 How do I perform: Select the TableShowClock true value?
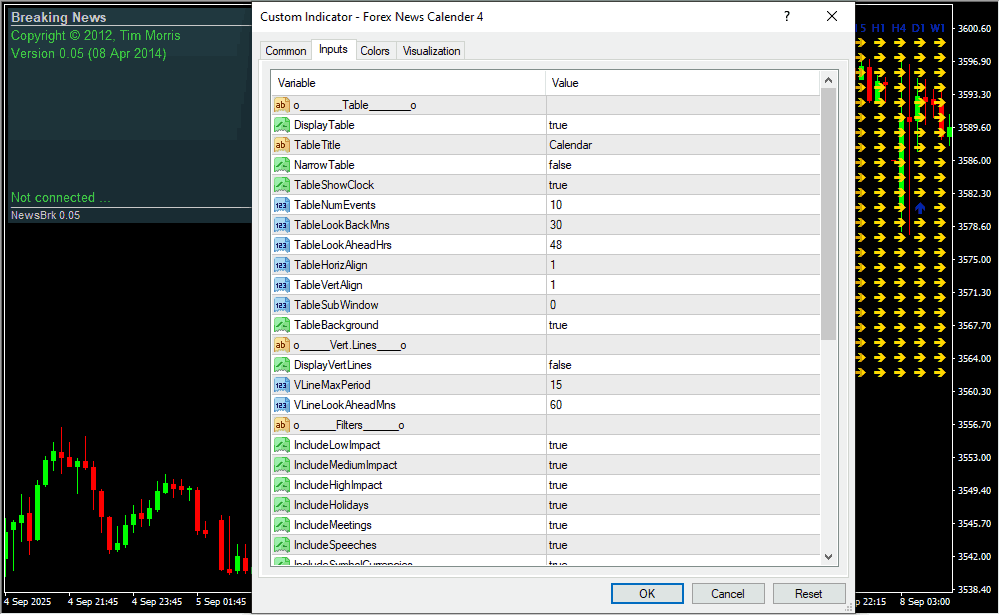[x=682, y=185]
